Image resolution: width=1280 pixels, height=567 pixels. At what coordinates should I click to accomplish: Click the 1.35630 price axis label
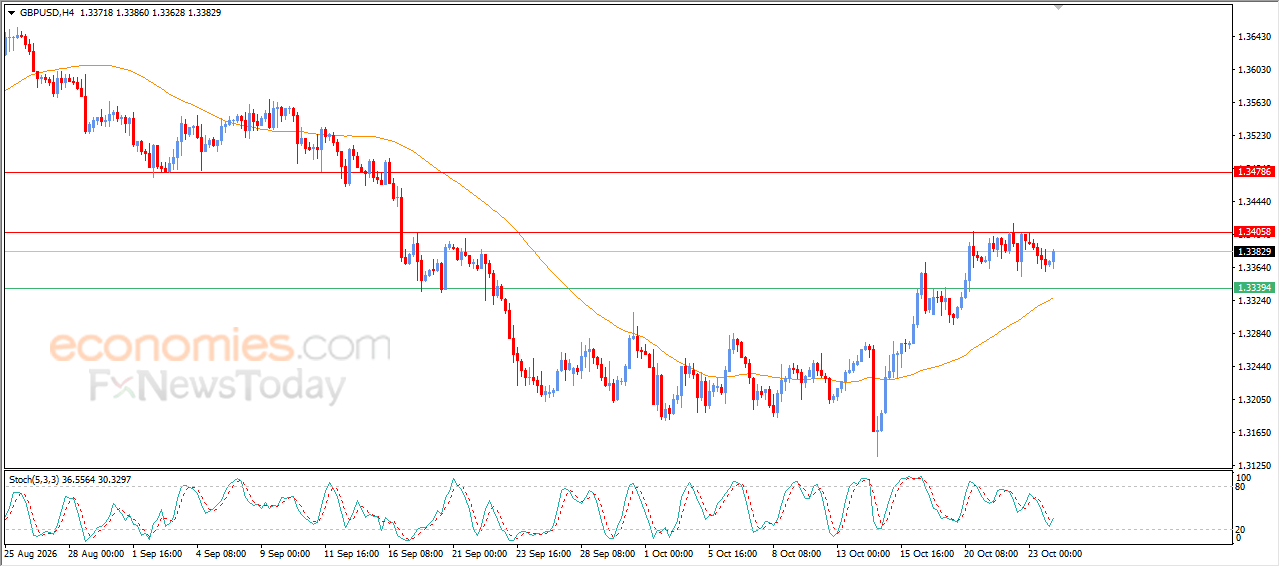pyautogui.click(x=1254, y=103)
